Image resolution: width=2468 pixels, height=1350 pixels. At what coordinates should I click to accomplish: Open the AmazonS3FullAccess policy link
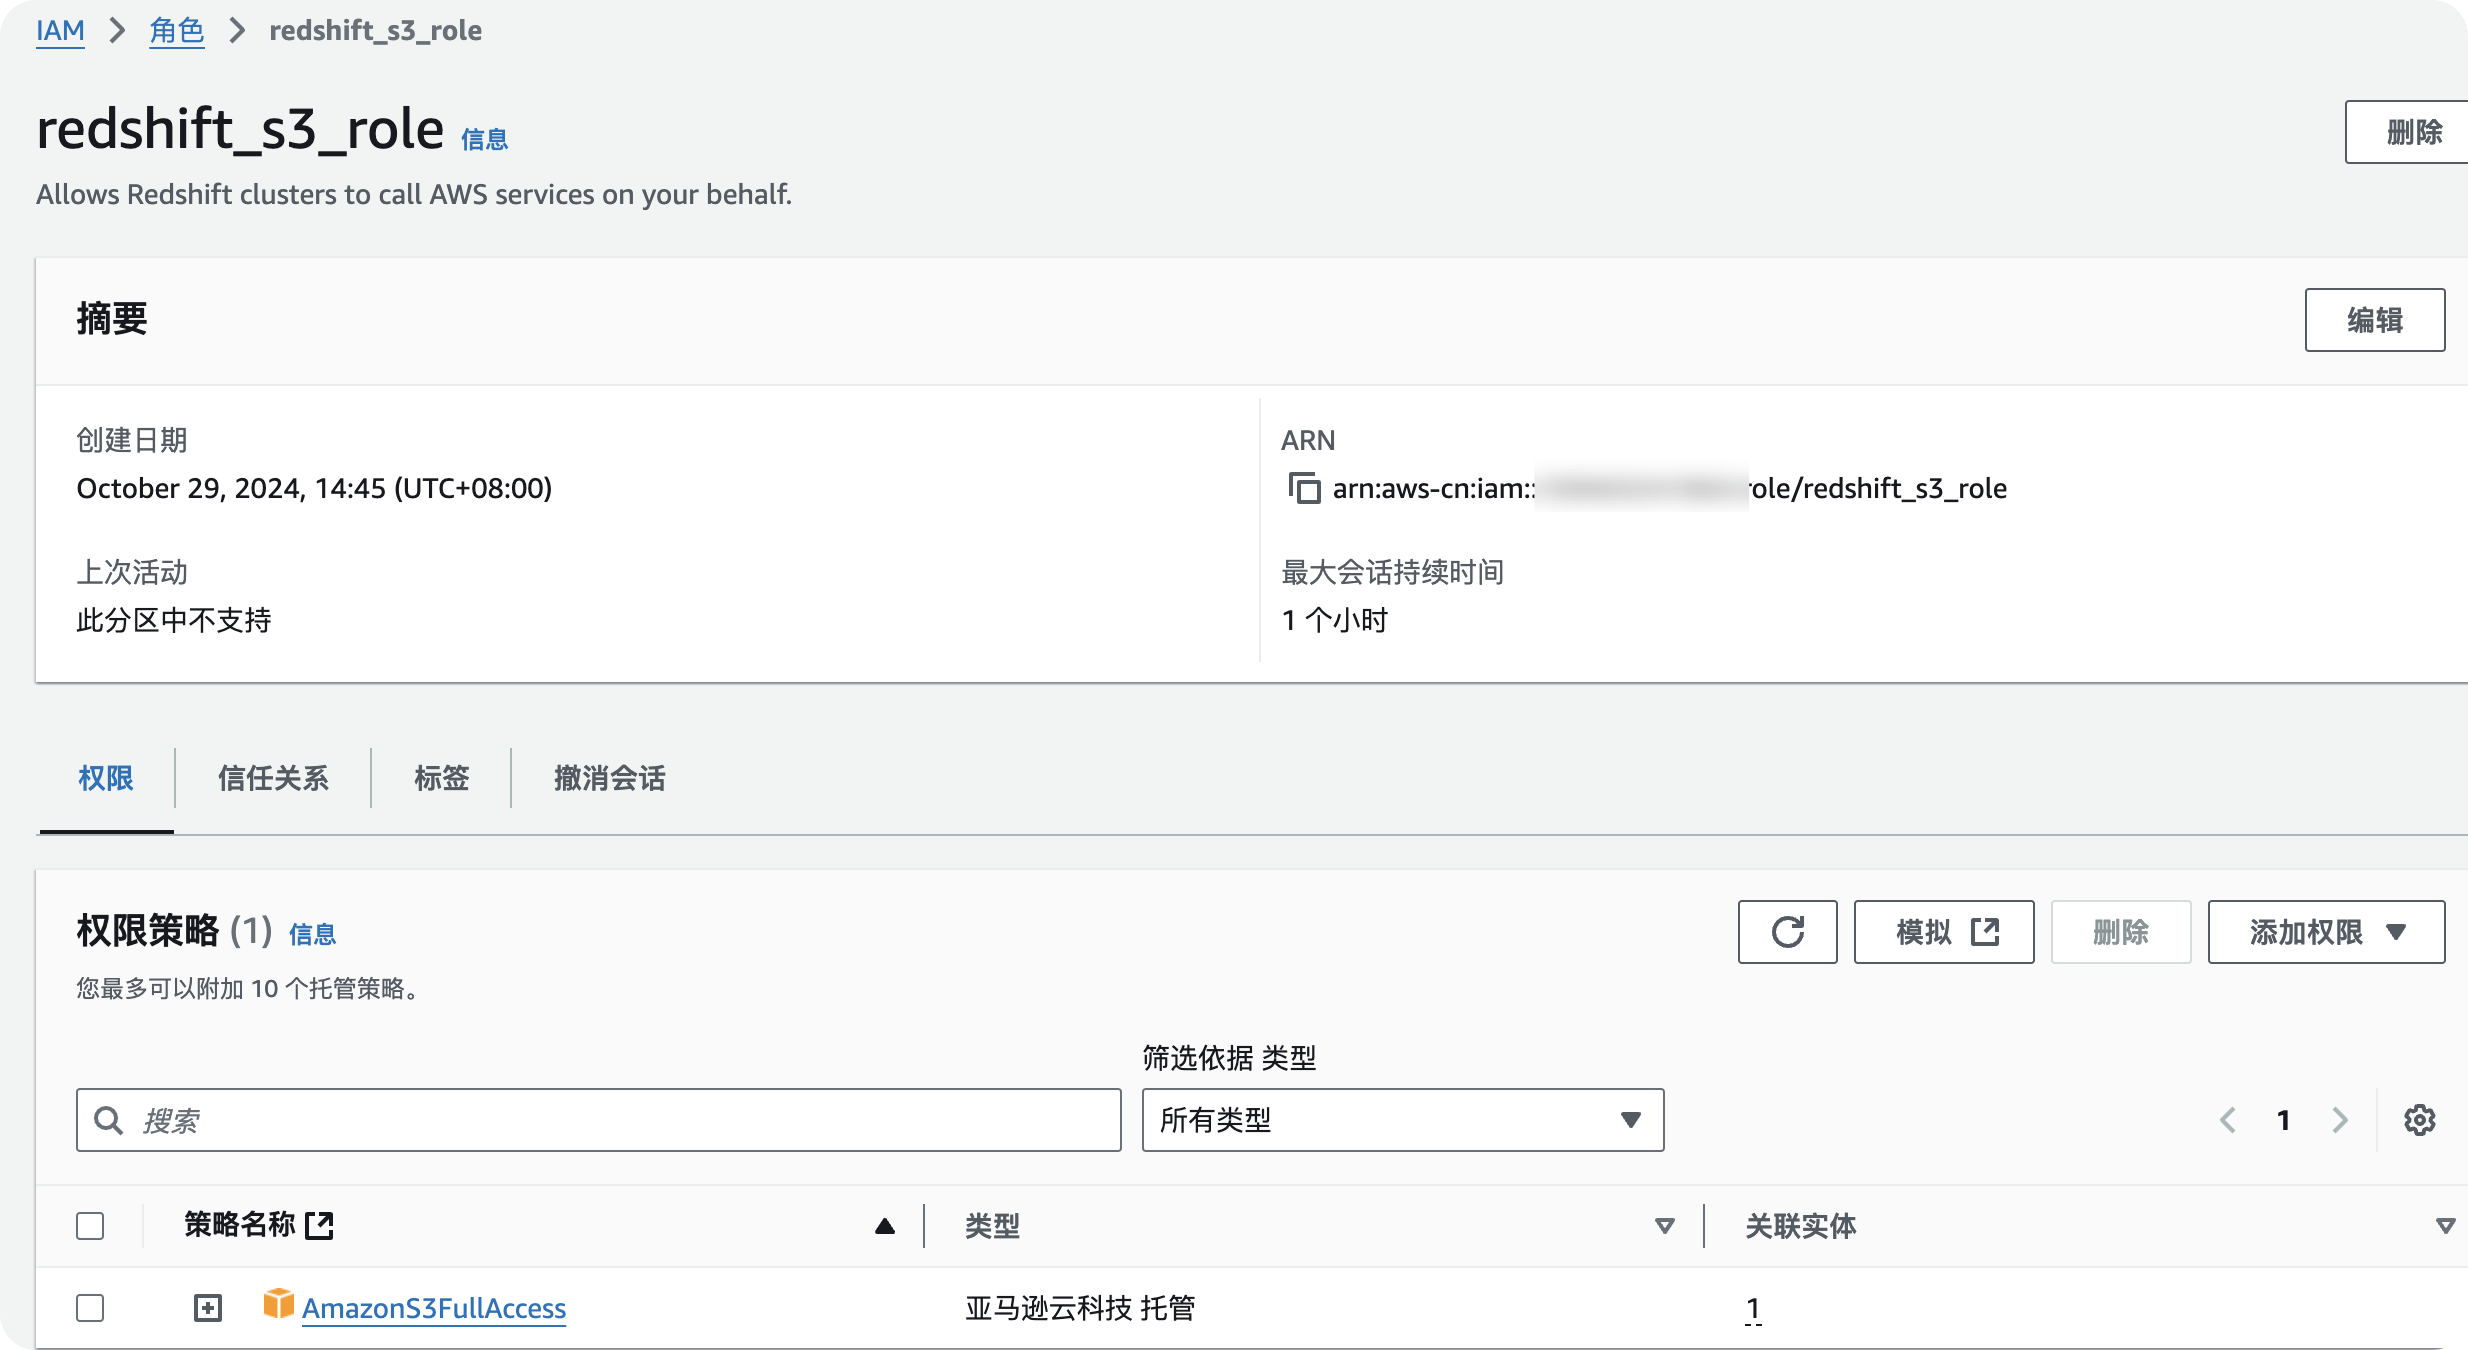[434, 1308]
